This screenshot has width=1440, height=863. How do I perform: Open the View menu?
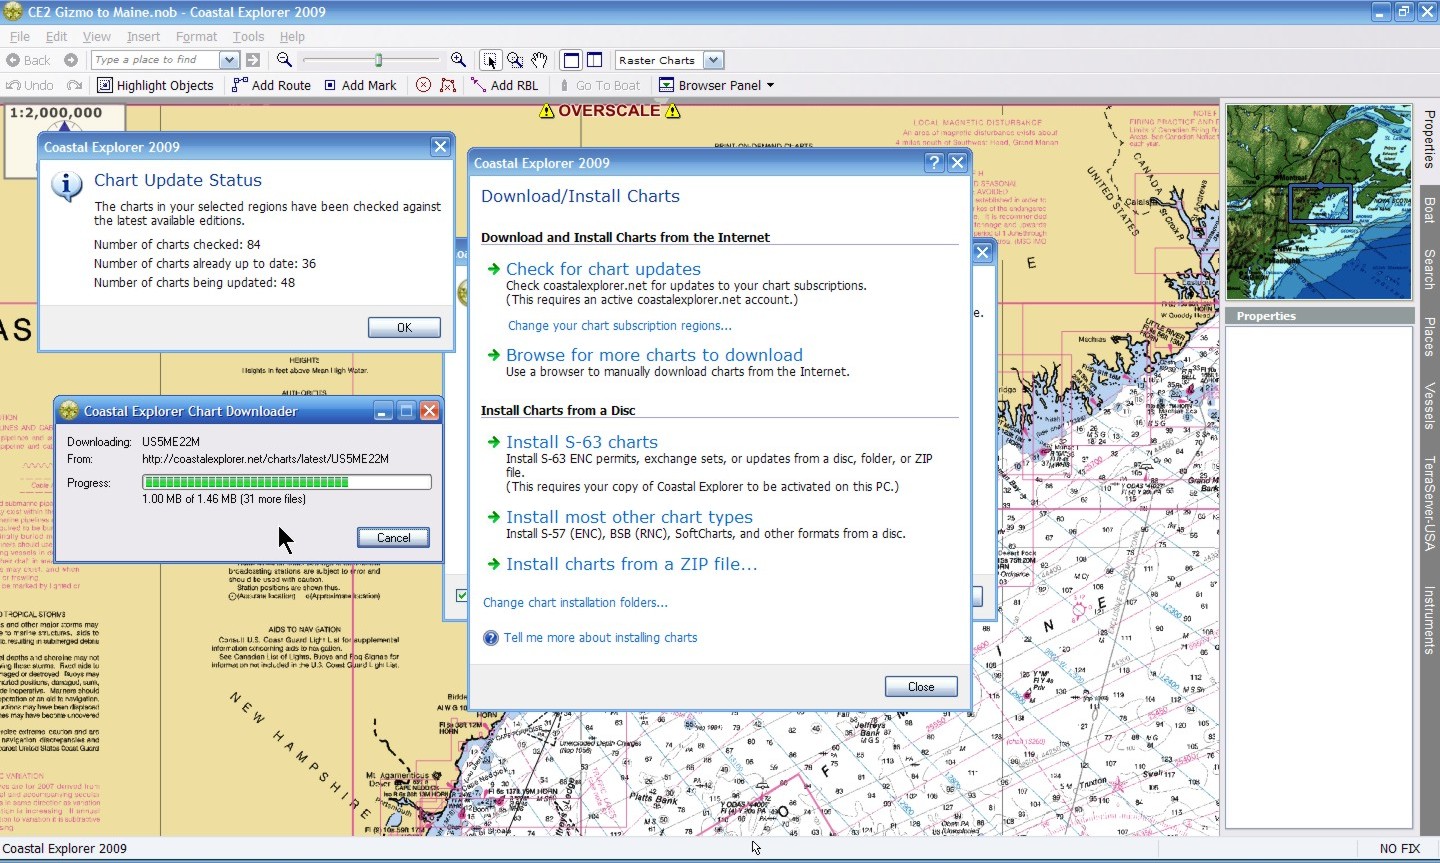tap(96, 36)
